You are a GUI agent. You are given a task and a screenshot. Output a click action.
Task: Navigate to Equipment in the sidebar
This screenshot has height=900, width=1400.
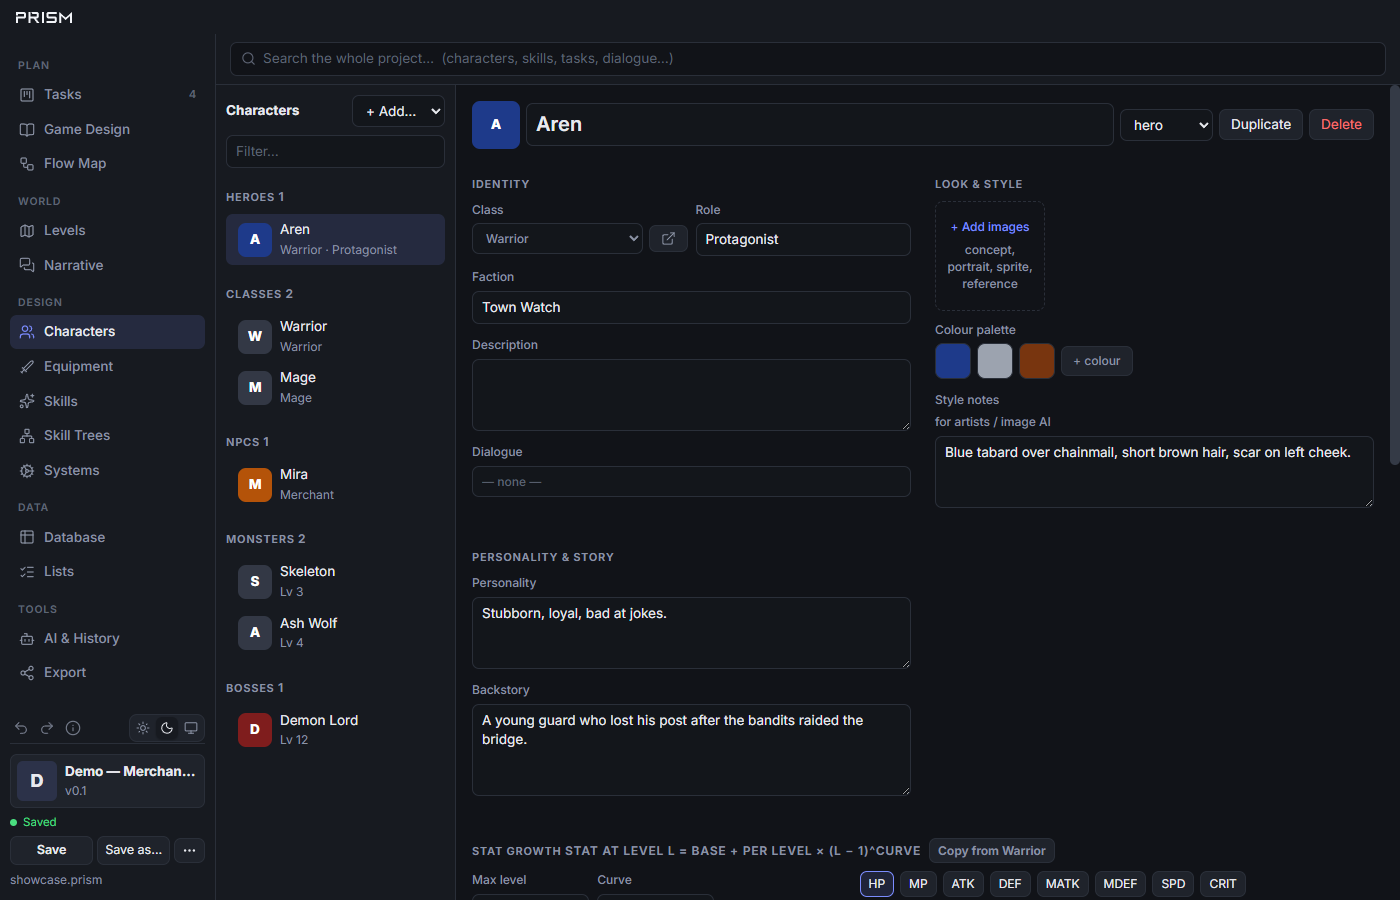pyautogui.click(x=107, y=367)
